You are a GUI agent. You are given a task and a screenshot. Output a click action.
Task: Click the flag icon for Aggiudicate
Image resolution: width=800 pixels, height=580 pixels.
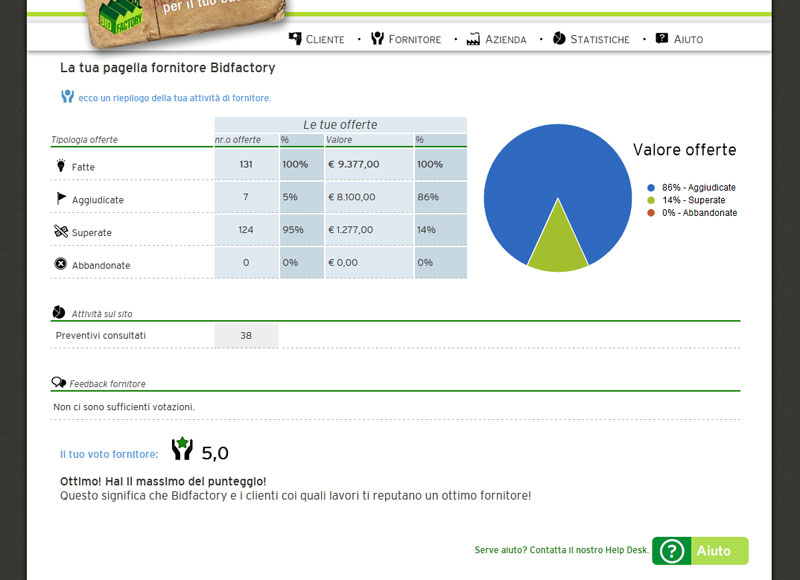point(61,198)
